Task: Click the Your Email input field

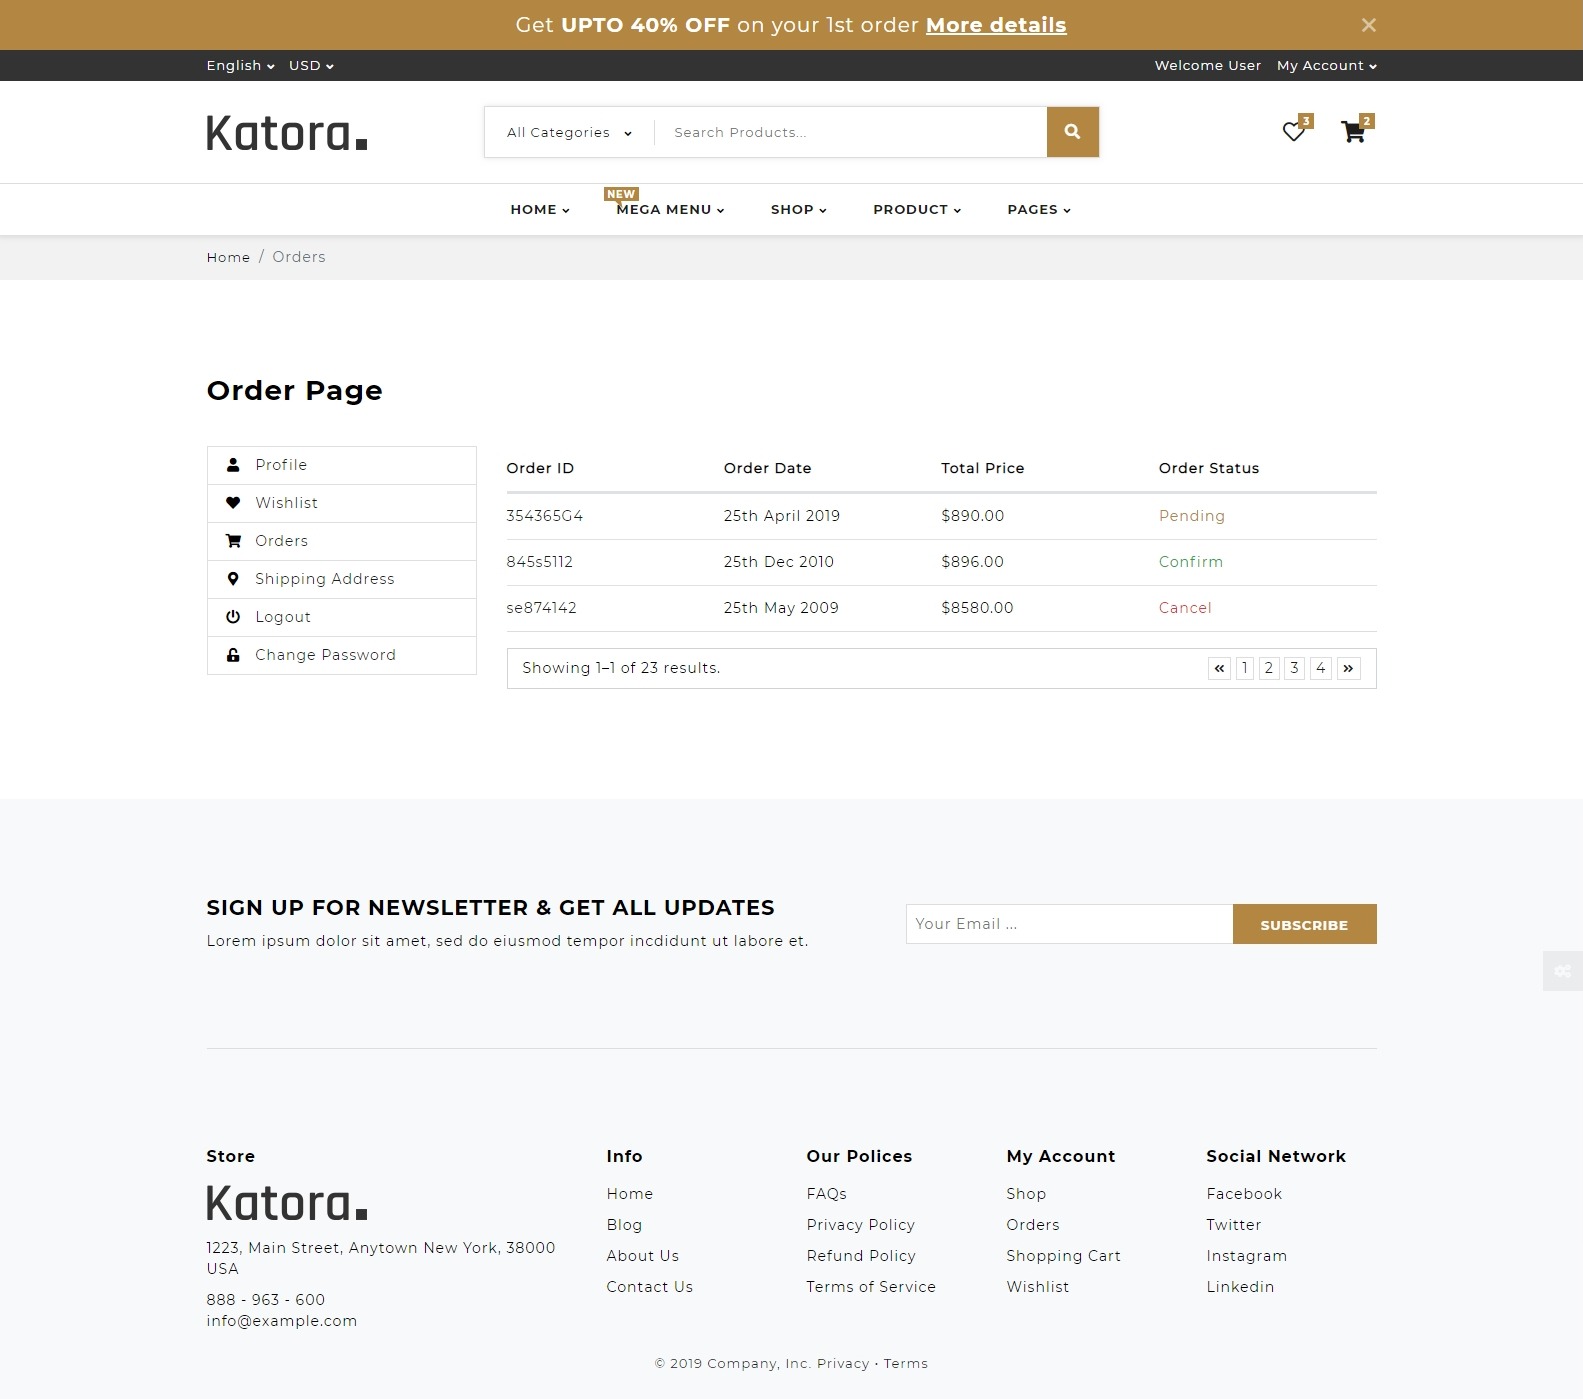Action: [1068, 924]
